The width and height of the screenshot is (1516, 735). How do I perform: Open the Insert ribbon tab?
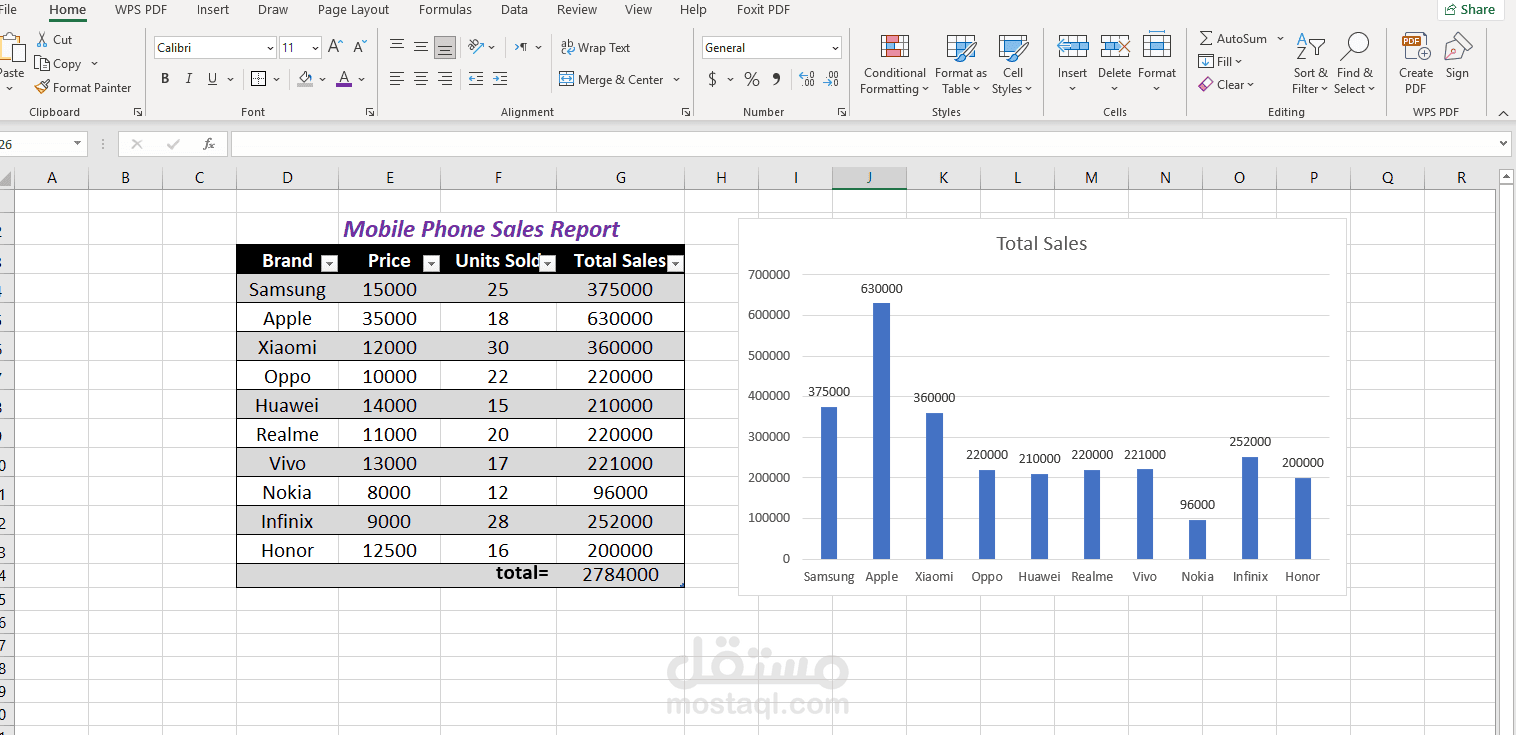point(213,10)
